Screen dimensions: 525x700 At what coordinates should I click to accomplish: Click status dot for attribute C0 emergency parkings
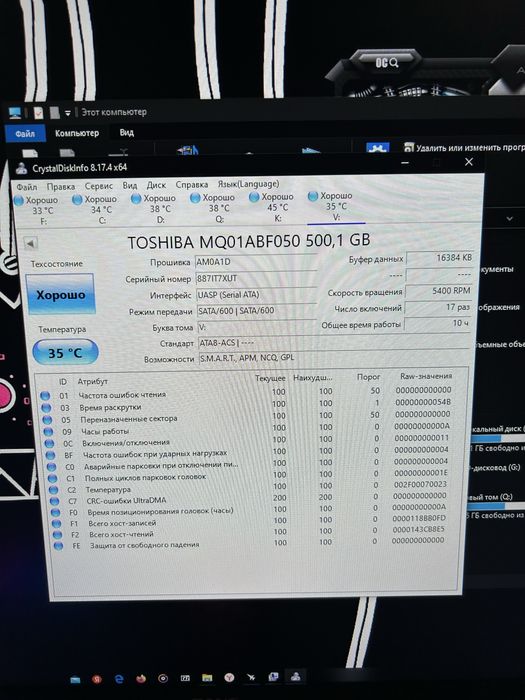(x=51, y=467)
